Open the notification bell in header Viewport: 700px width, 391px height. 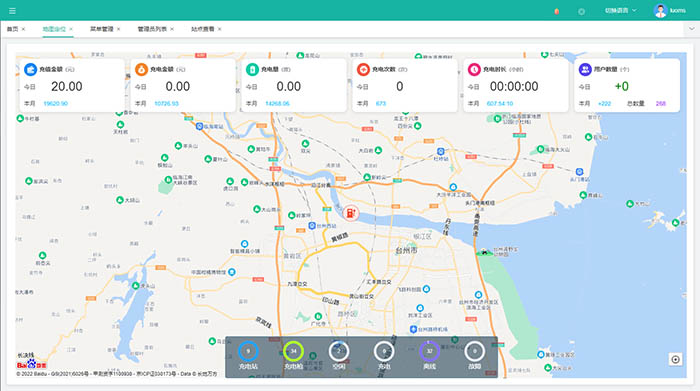(557, 11)
